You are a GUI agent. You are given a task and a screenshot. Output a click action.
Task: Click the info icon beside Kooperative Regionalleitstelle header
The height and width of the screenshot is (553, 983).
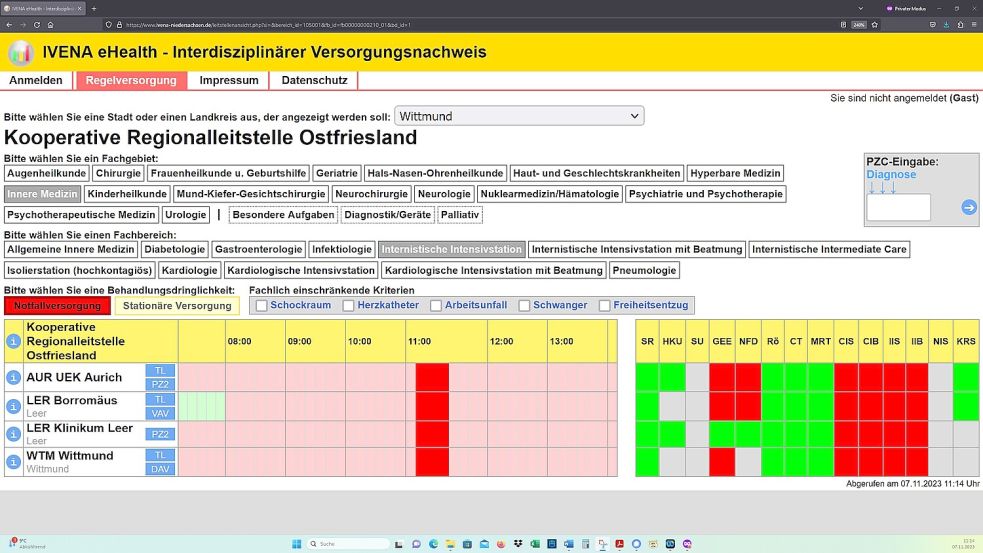click(x=14, y=342)
